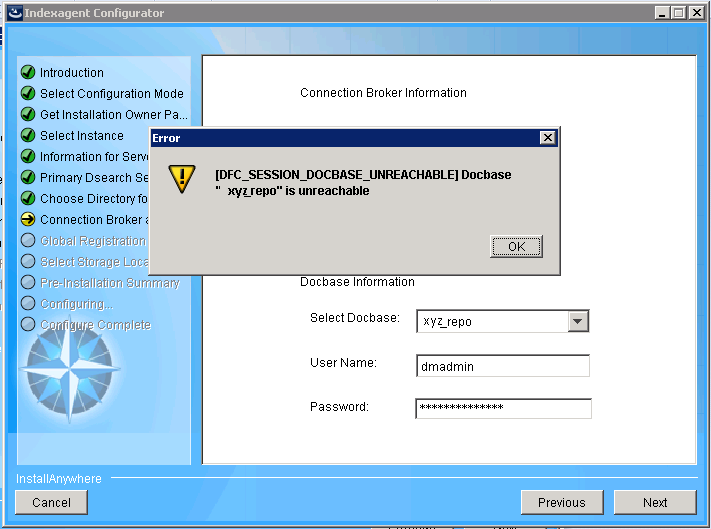Go back with the Previous button
711x529 pixels.
(562, 502)
